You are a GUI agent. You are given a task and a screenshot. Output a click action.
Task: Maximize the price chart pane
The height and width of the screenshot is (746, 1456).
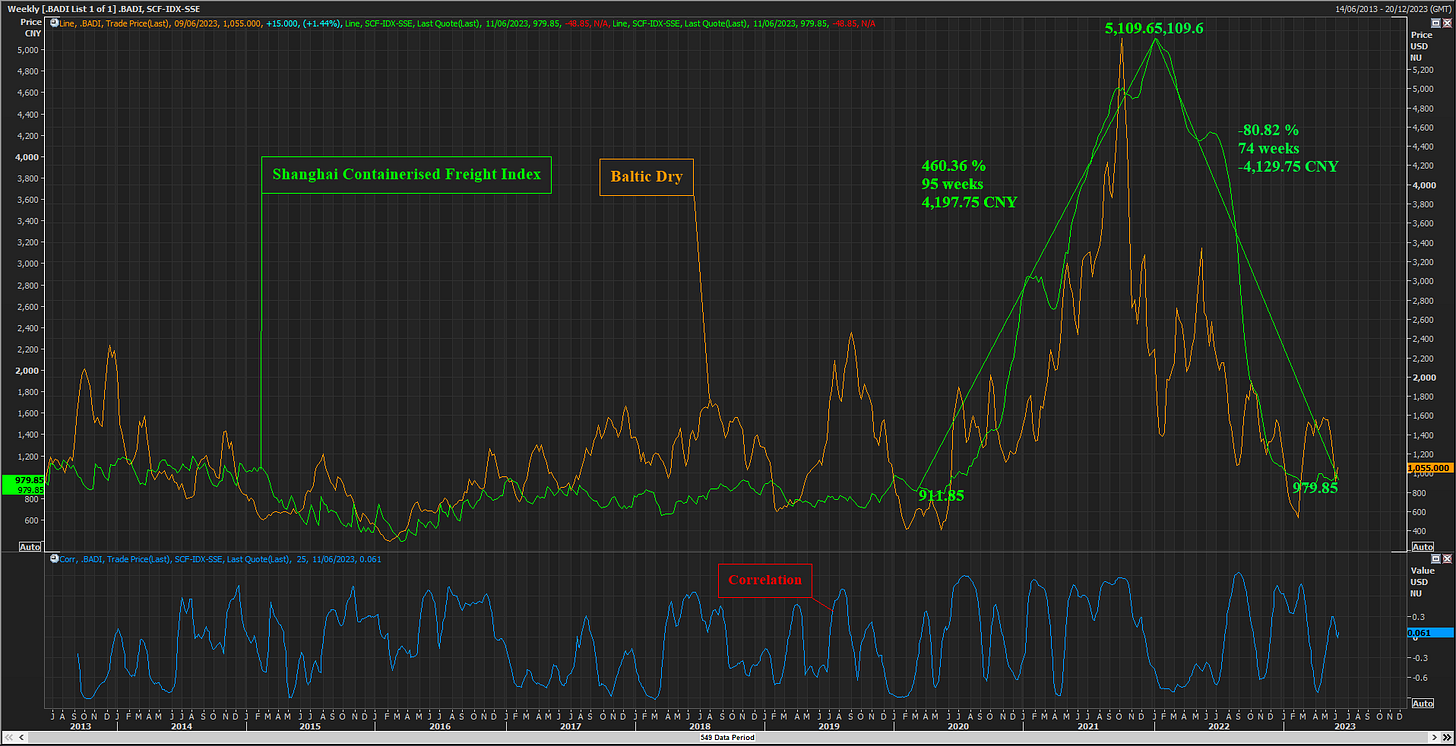click(1436, 23)
